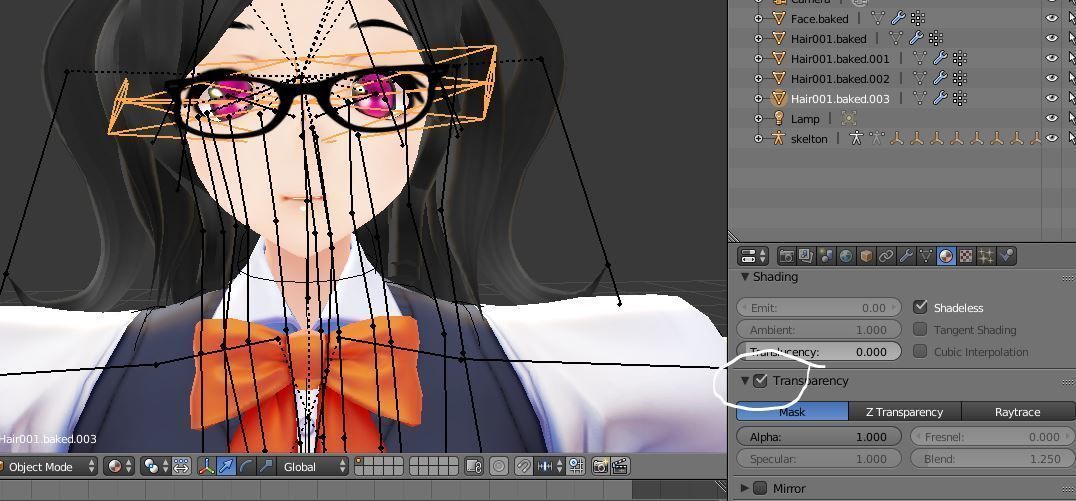The image size is (1076, 501).
Task: Collapse the Shading panel
Action: [745, 277]
